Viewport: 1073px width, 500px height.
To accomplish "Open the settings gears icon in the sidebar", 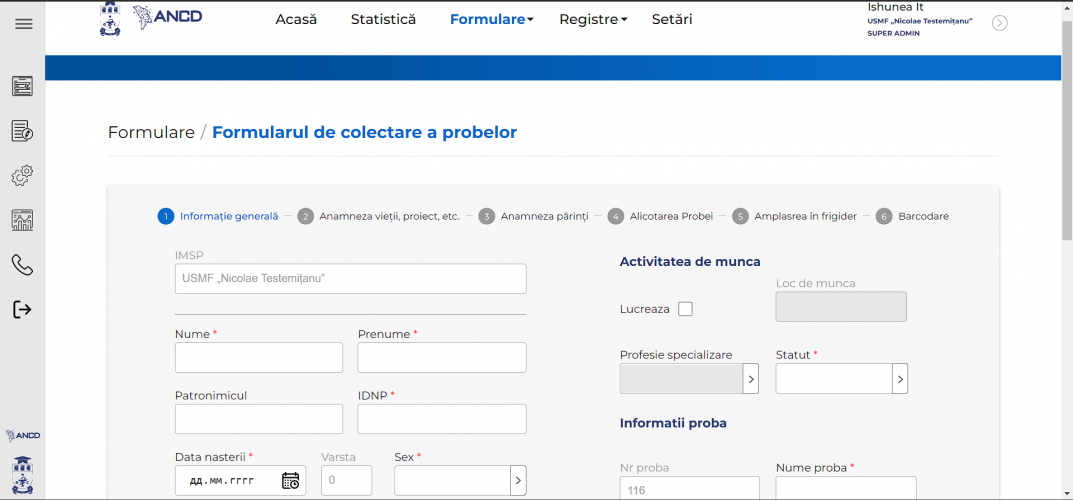I will click(x=23, y=176).
